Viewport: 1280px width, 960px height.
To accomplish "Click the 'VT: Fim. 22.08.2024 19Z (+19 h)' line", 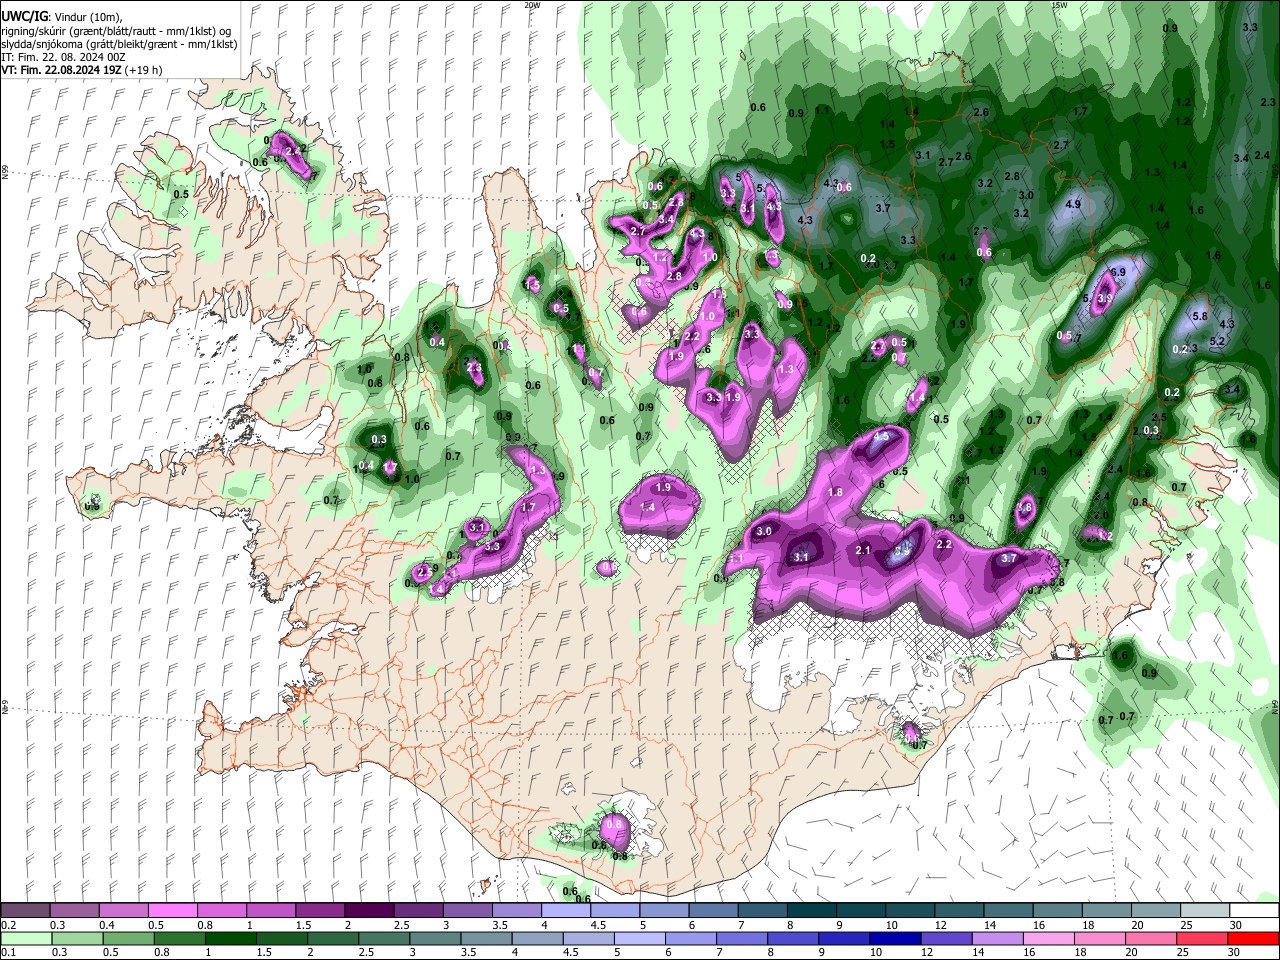I will [81, 70].
